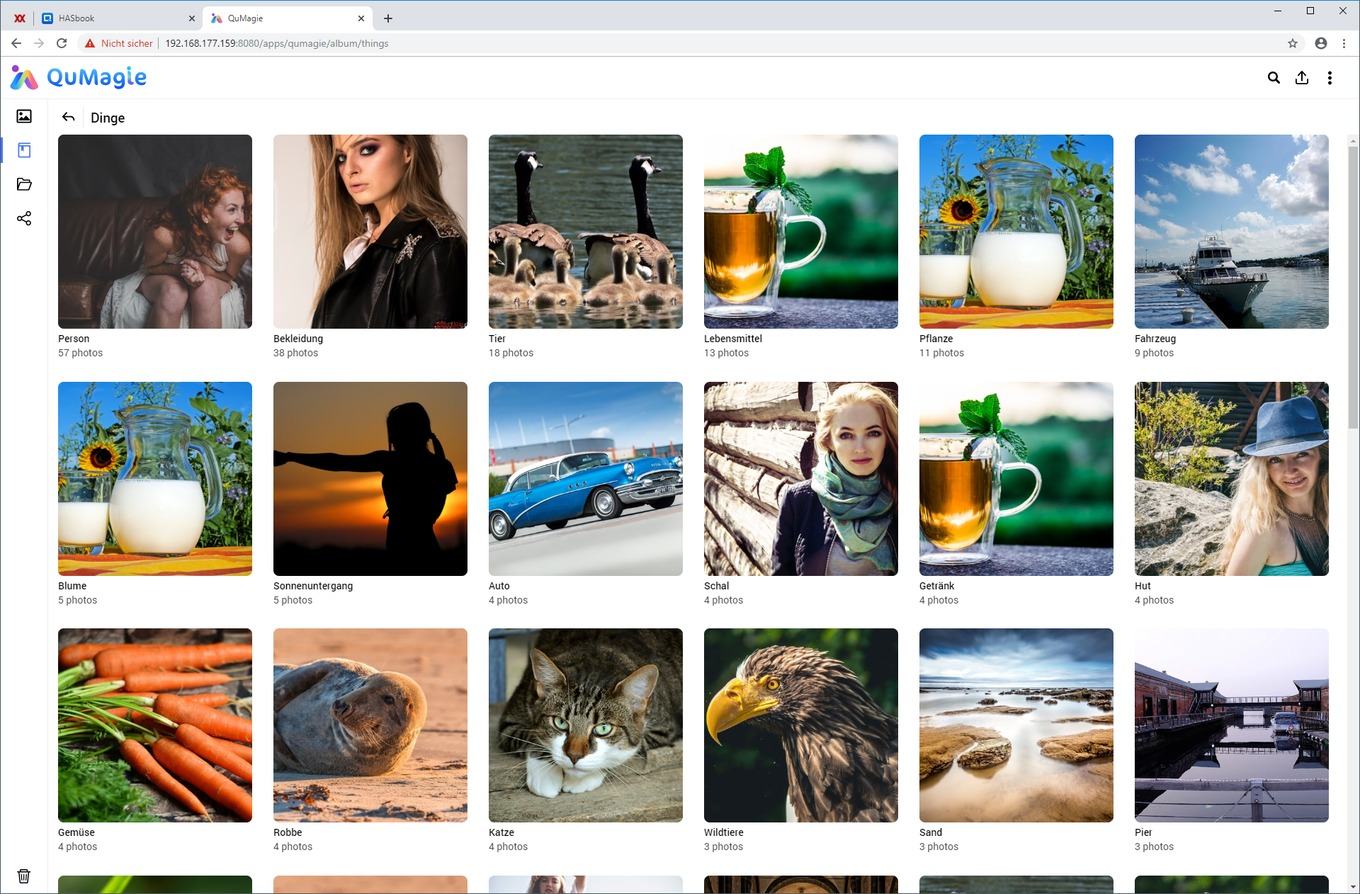This screenshot has height=894, width=1360.
Task: Open the Chrome three-dot menu
Action: (x=1343, y=43)
